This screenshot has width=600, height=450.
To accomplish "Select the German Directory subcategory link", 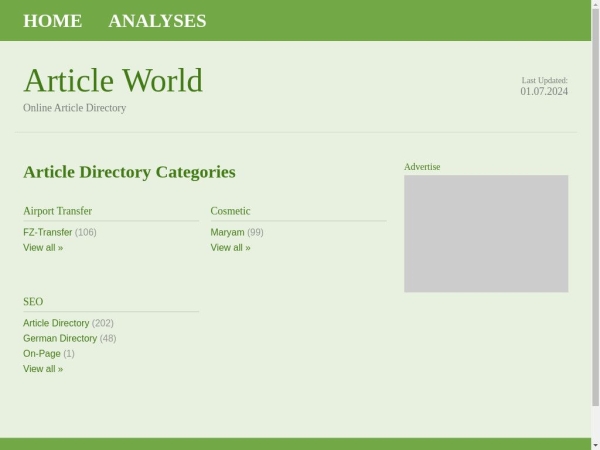I will point(60,339).
